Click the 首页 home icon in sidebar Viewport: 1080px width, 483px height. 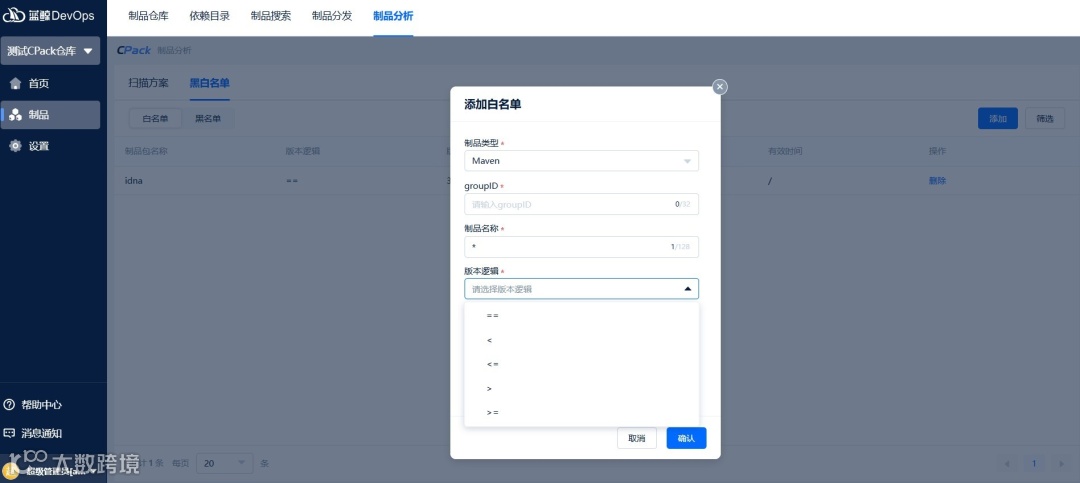coord(15,83)
